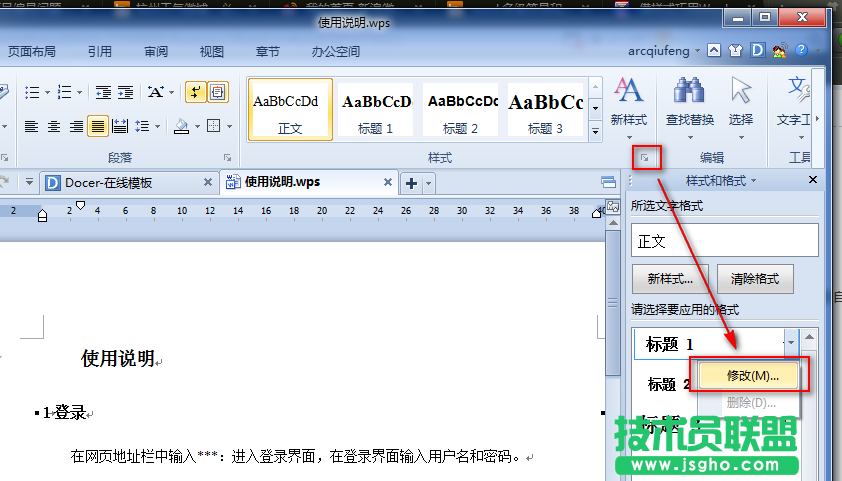Click the borders icon
Viewport: 842px width, 481px height.
pyautogui.click(x=214, y=126)
